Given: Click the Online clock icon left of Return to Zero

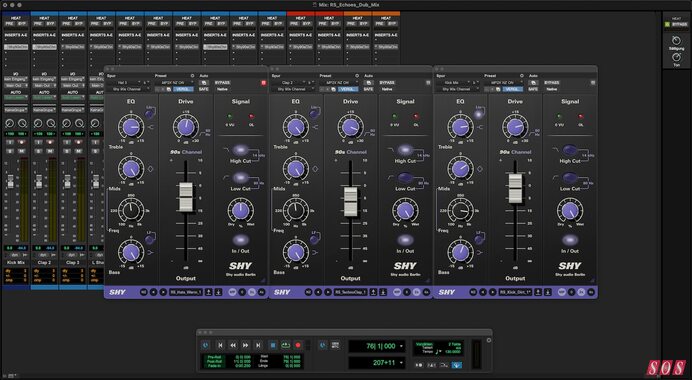Looking at the screenshot, I should click(205, 346).
